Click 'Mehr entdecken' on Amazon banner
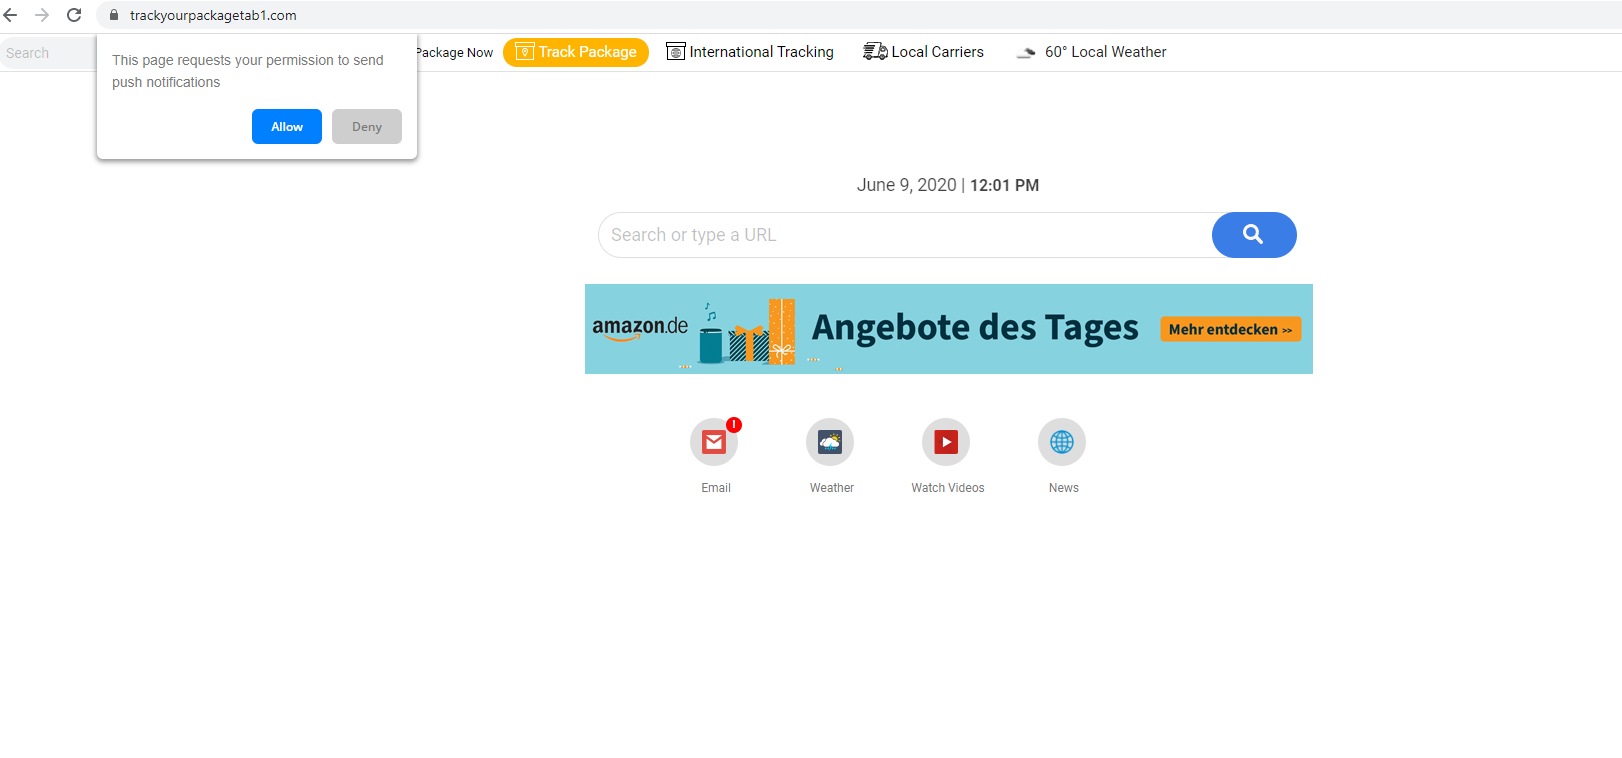 coord(1230,329)
